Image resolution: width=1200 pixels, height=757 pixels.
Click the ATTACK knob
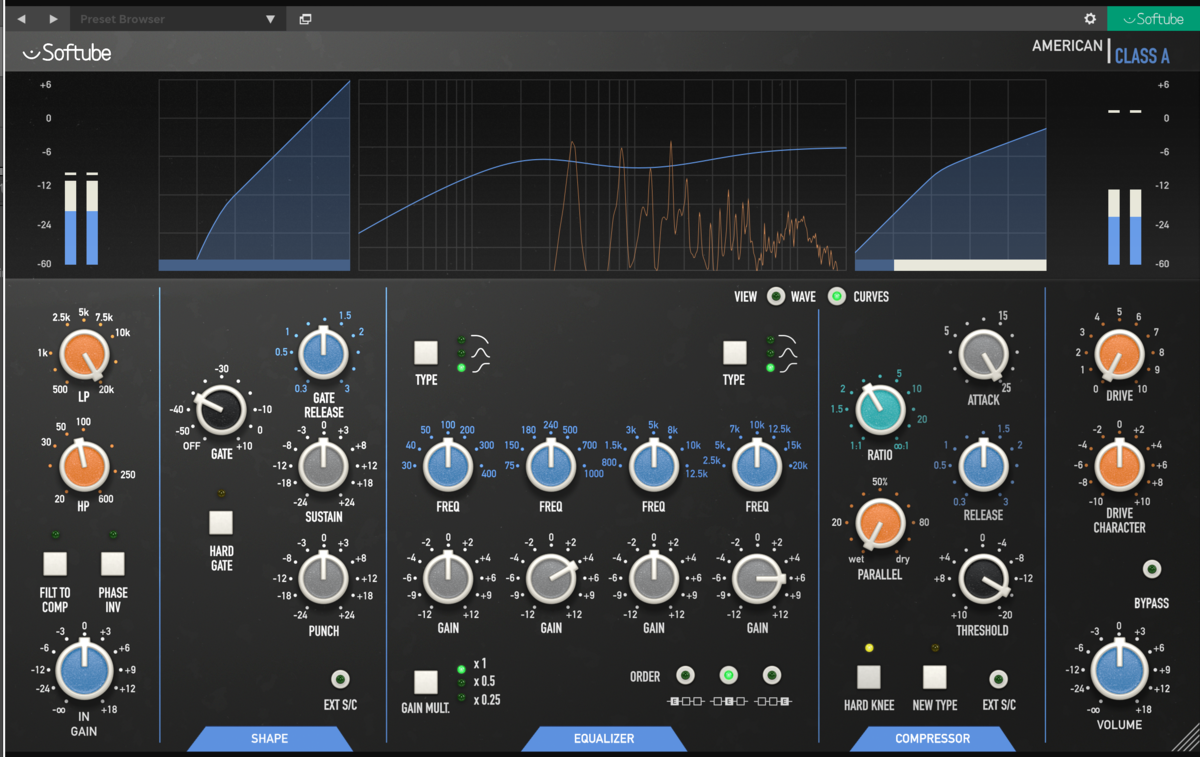[x=983, y=355]
